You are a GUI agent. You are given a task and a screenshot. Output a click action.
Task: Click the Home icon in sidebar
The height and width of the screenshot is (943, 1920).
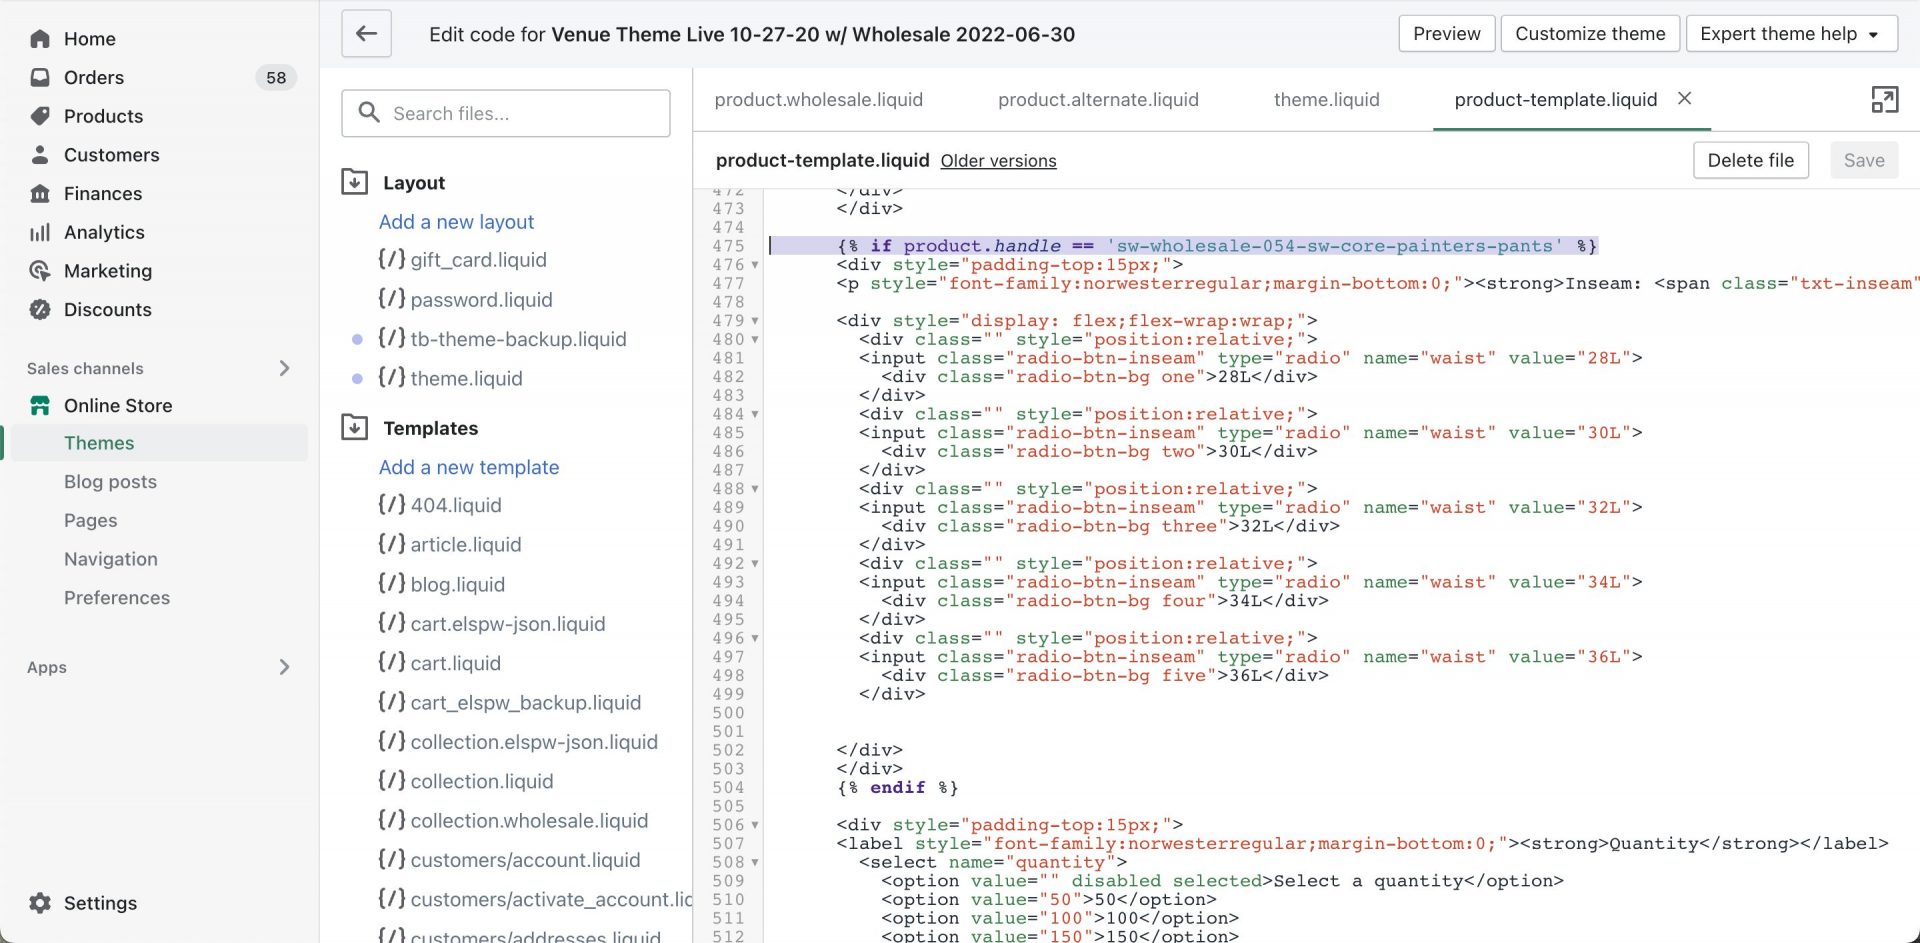(40, 39)
